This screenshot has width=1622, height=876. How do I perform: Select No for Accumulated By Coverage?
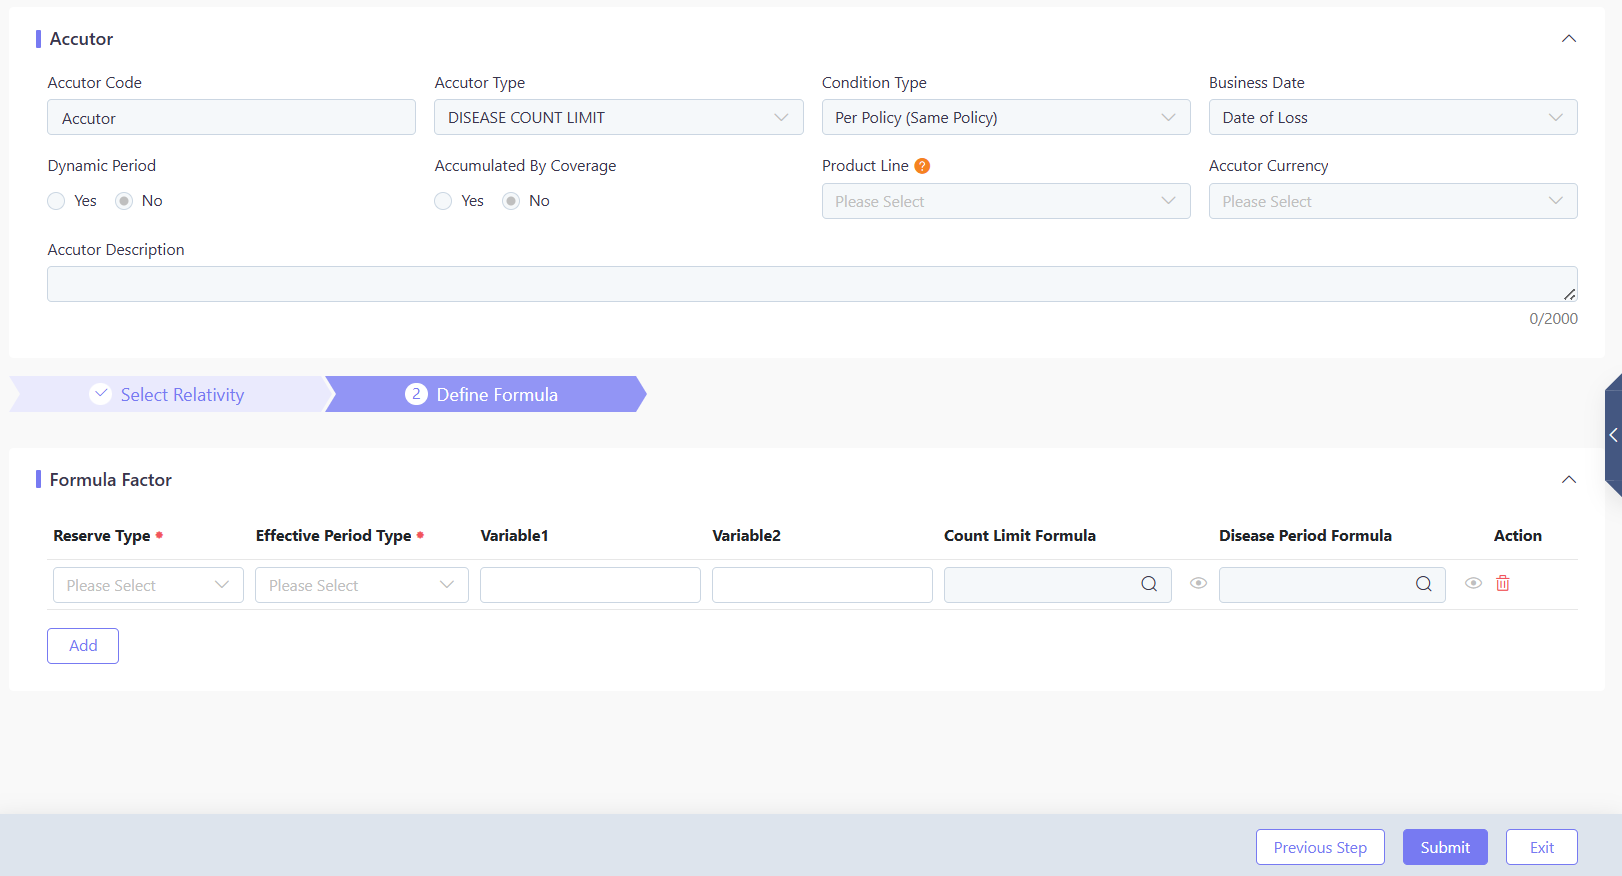[511, 201]
